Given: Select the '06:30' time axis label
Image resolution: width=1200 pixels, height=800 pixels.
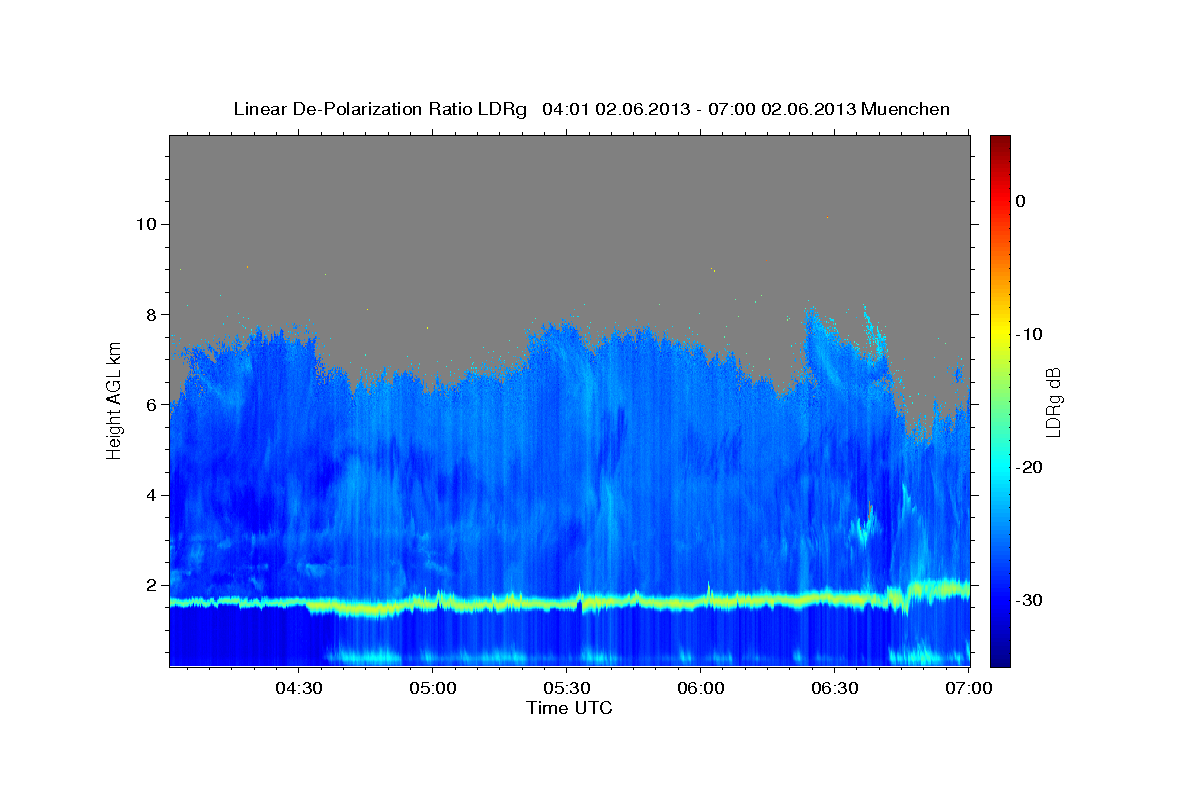Looking at the screenshot, I should (x=834, y=688).
